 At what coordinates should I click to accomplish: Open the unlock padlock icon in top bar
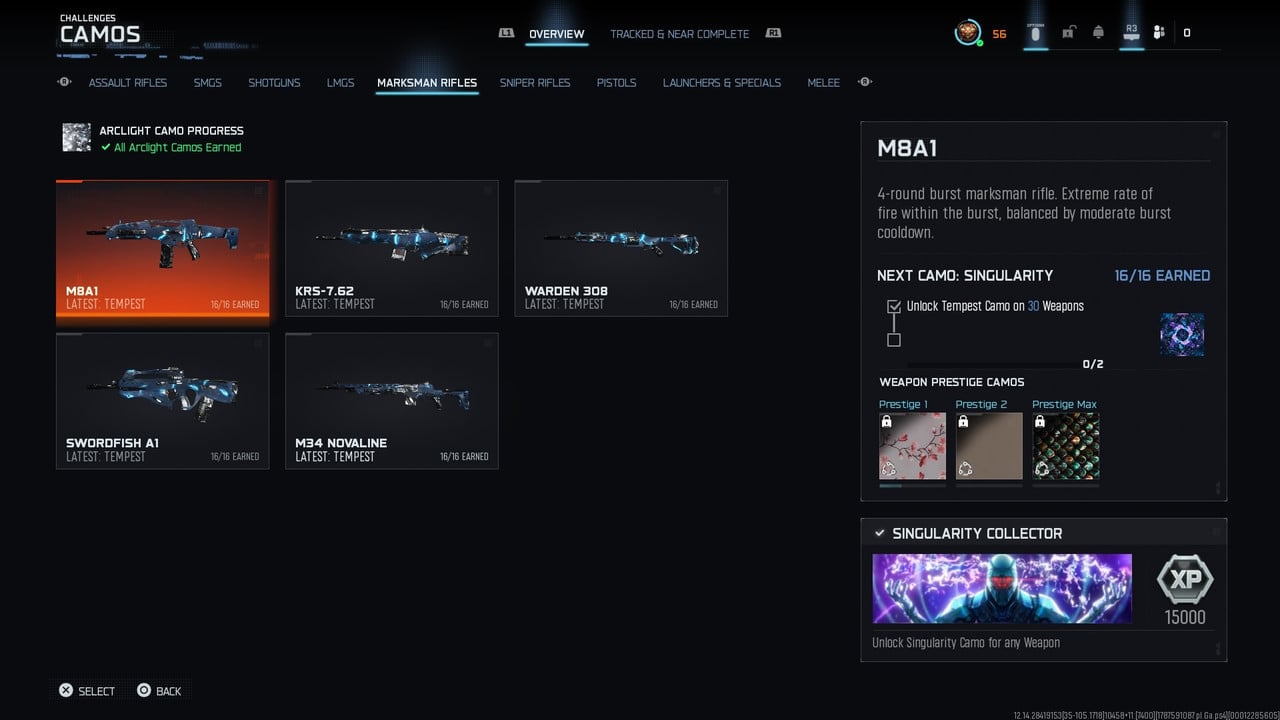pos(1068,33)
